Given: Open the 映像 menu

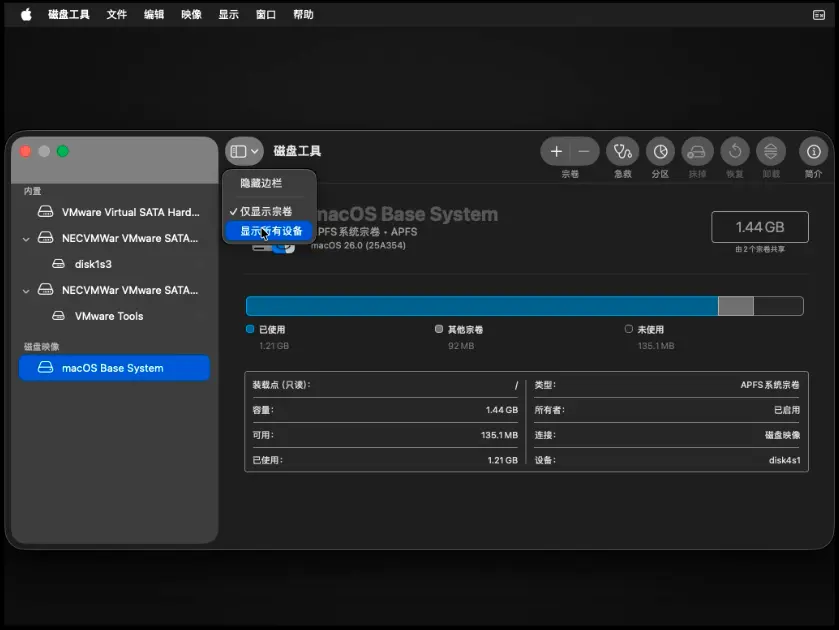Looking at the screenshot, I should coord(191,14).
